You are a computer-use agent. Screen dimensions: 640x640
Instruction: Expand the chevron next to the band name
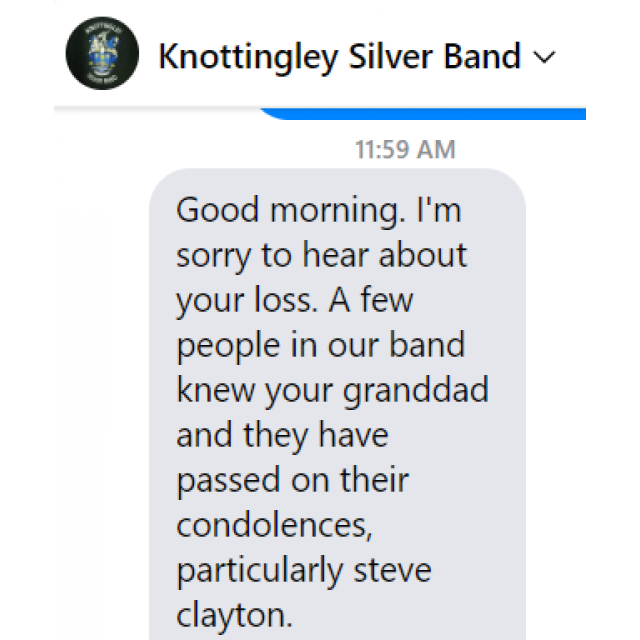click(x=544, y=58)
